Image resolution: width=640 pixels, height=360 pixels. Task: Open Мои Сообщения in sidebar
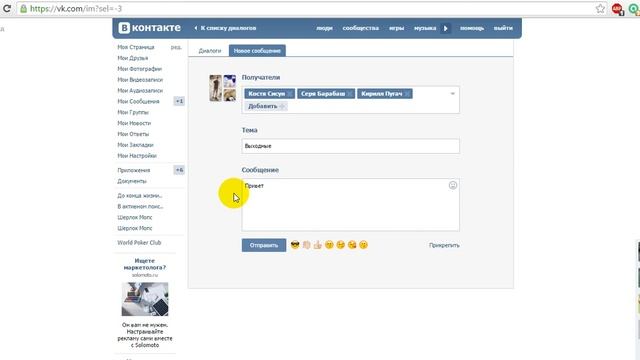[138, 101]
